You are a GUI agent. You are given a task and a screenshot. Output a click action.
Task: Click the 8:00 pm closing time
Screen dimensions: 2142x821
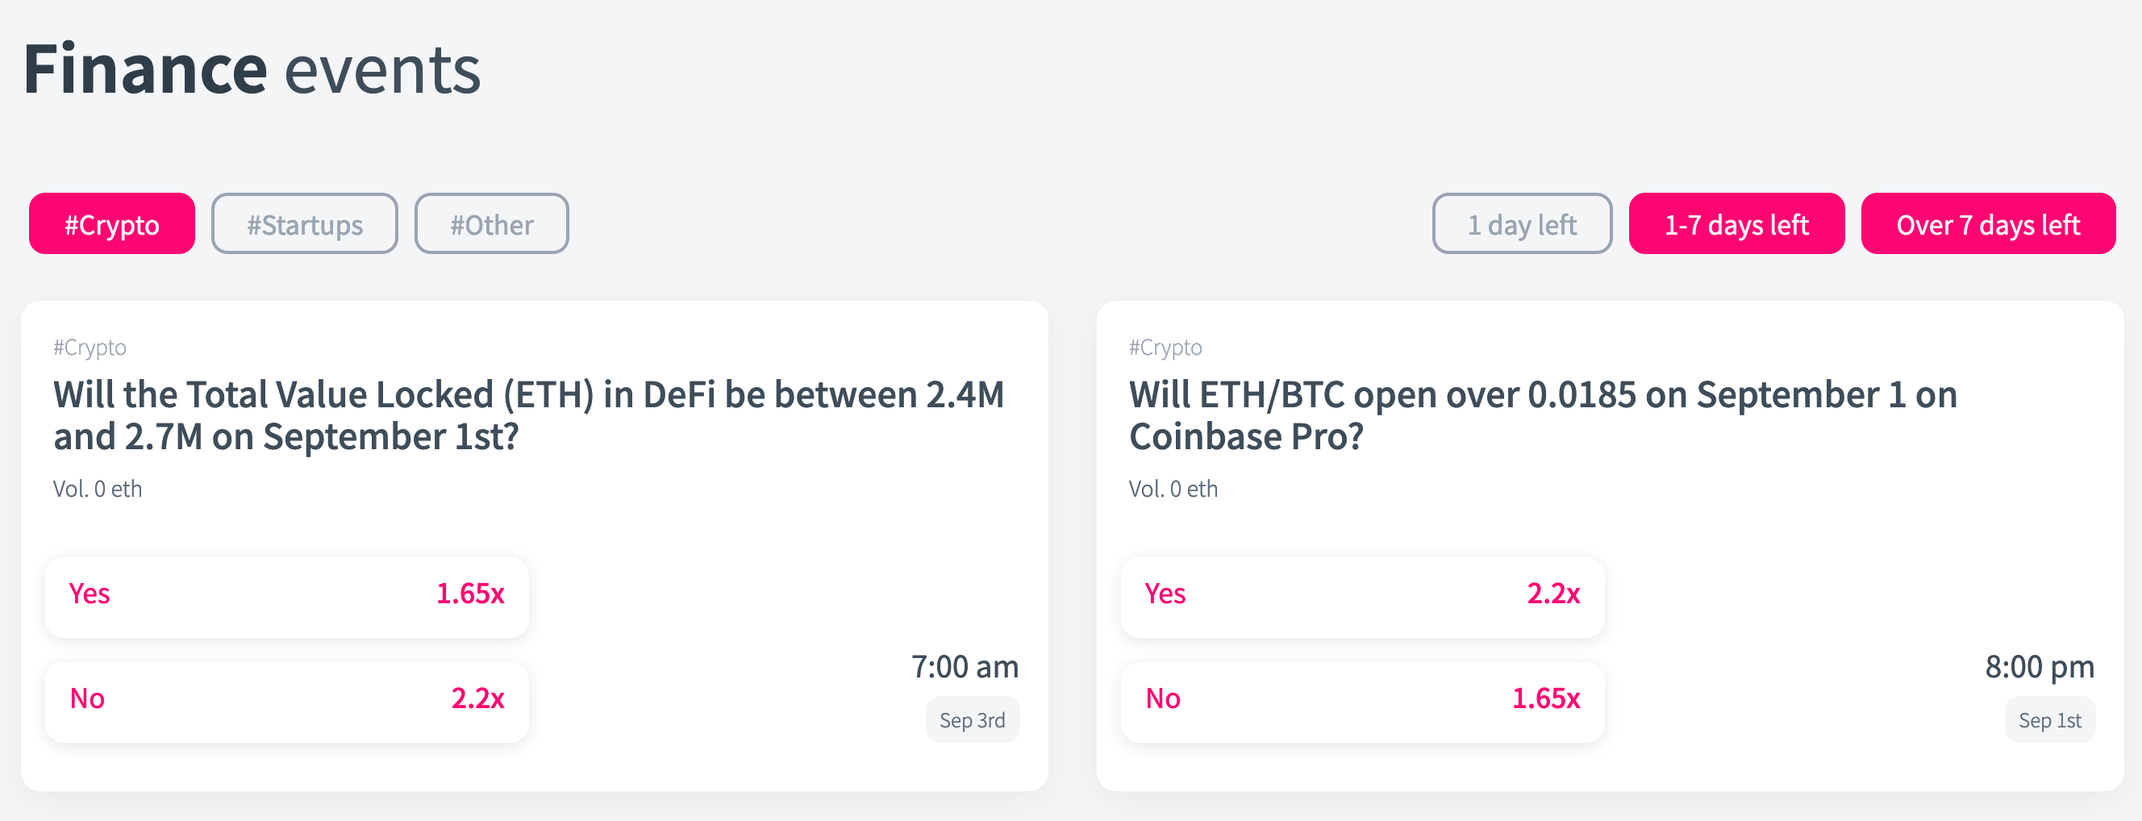pos(2040,667)
